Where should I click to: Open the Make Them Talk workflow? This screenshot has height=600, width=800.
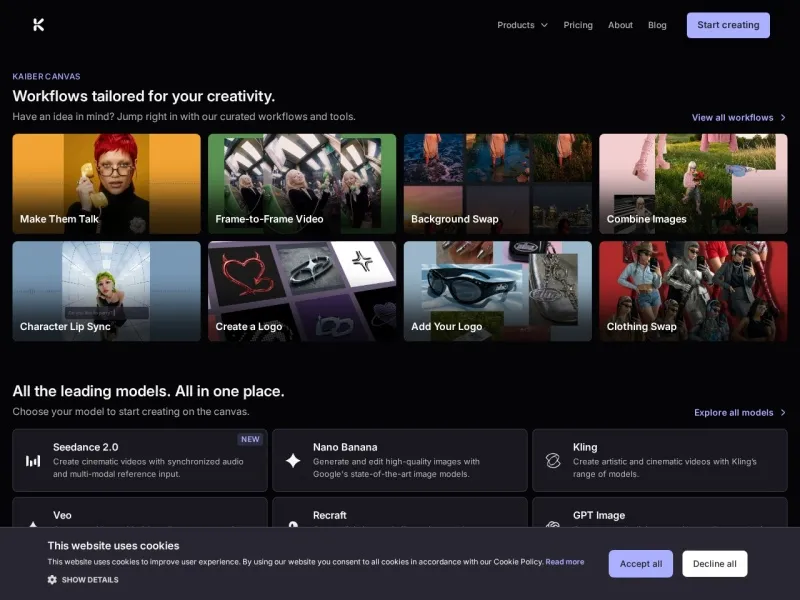coord(106,184)
